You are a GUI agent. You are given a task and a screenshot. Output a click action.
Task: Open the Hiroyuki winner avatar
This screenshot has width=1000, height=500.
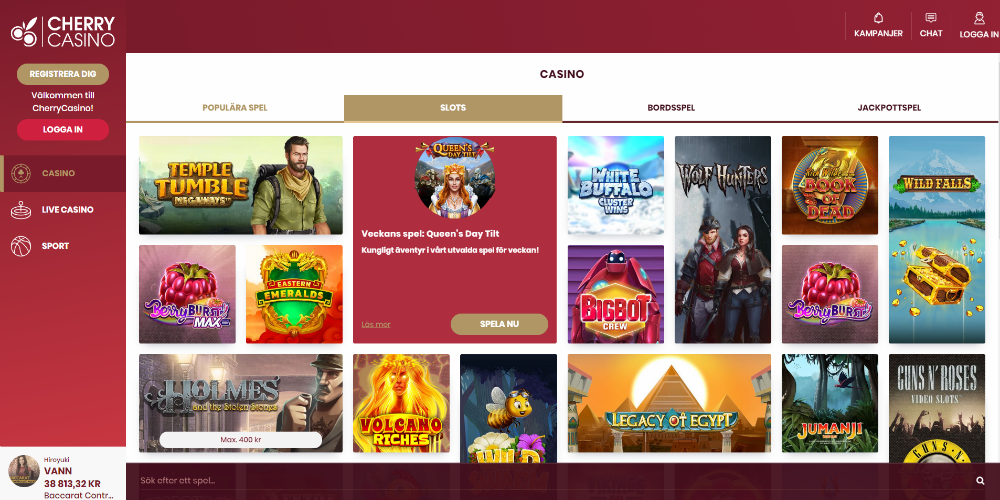pos(24,471)
